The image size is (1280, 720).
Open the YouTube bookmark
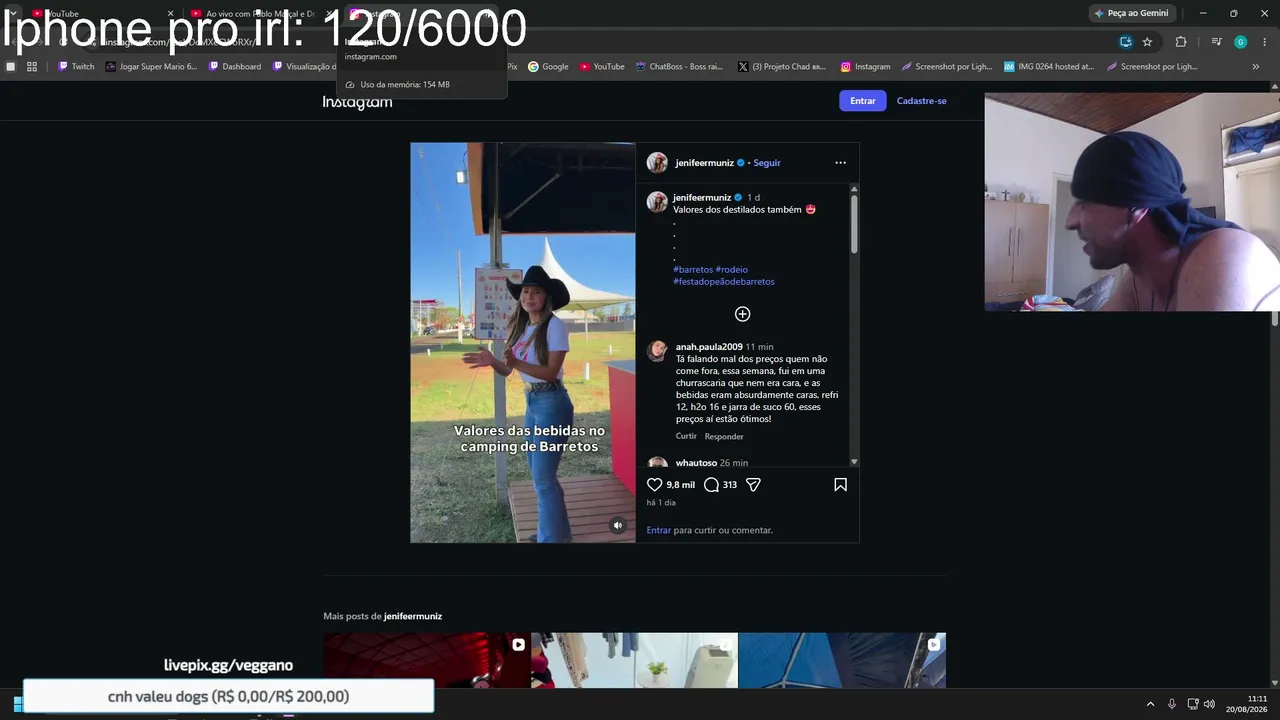click(x=602, y=67)
